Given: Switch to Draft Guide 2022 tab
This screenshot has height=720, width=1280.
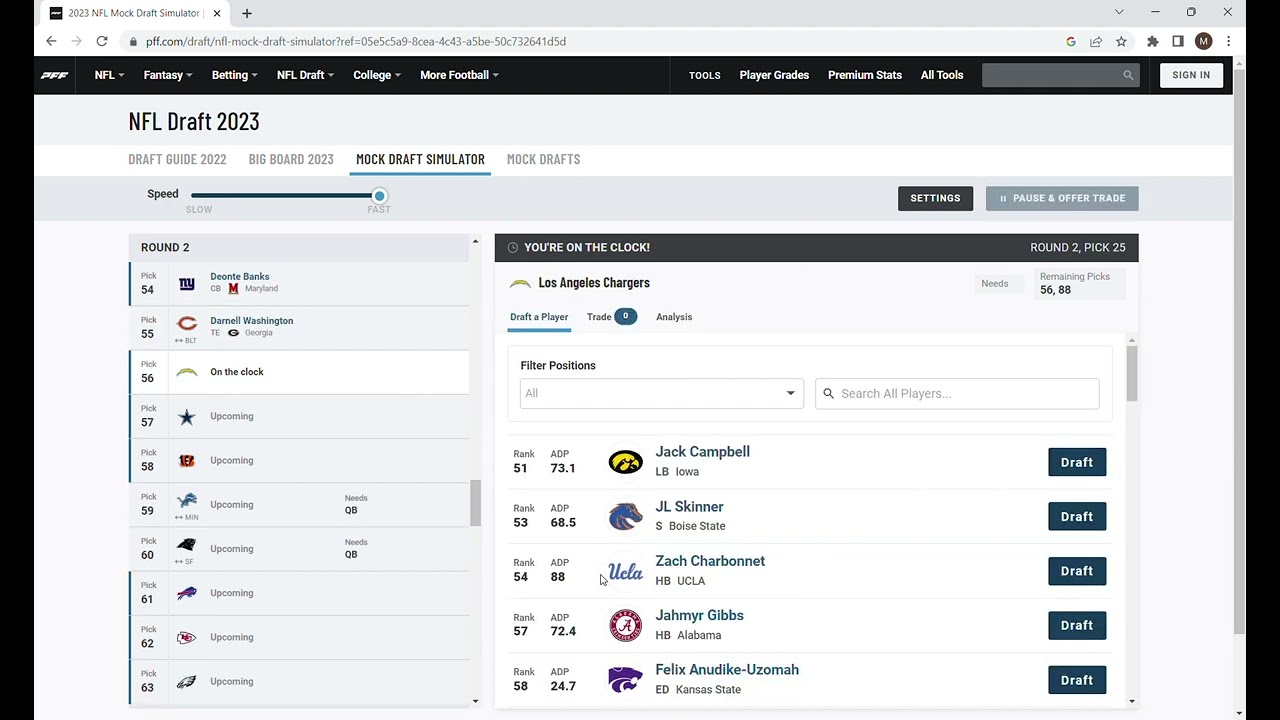Looking at the screenshot, I should pyautogui.click(x=177, y=159).
